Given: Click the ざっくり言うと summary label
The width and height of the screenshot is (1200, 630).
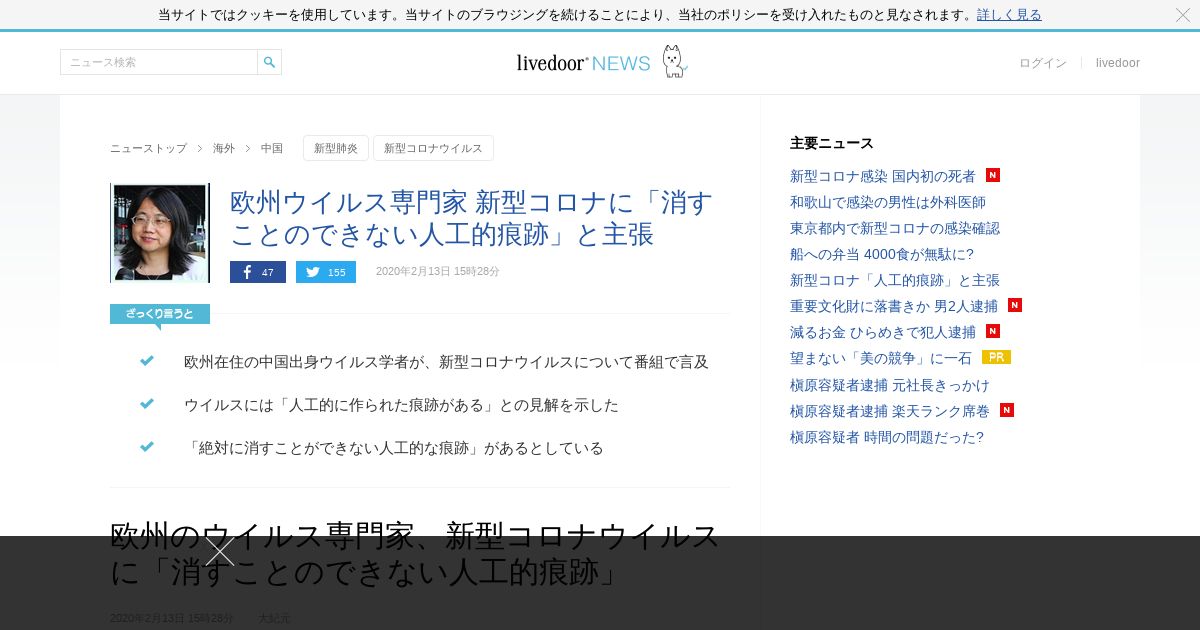Looking at the screenshot, I should [160, 314].
